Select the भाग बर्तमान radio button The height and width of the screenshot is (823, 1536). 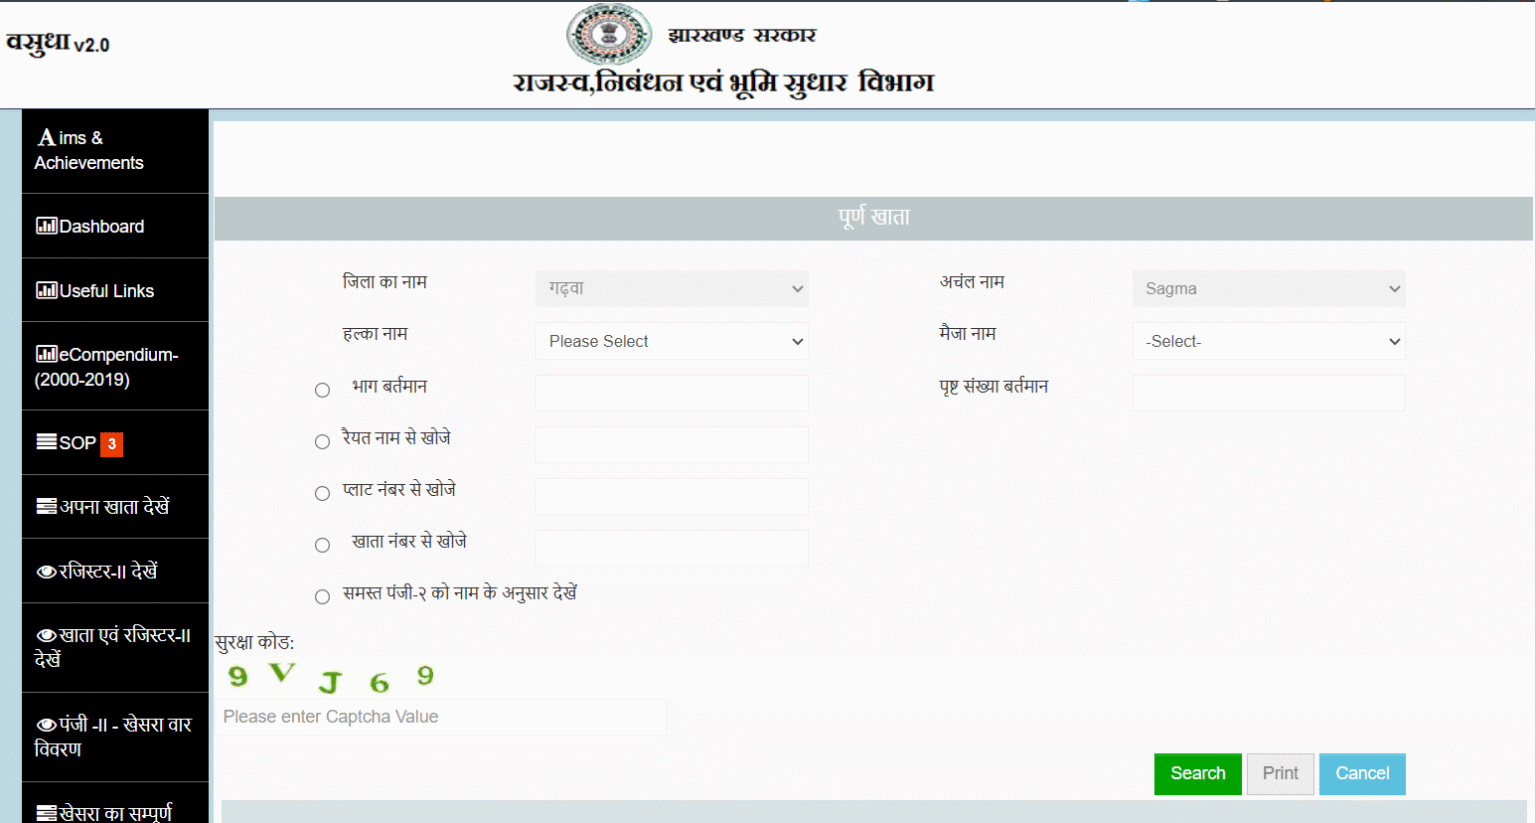(x=322, y=390)
